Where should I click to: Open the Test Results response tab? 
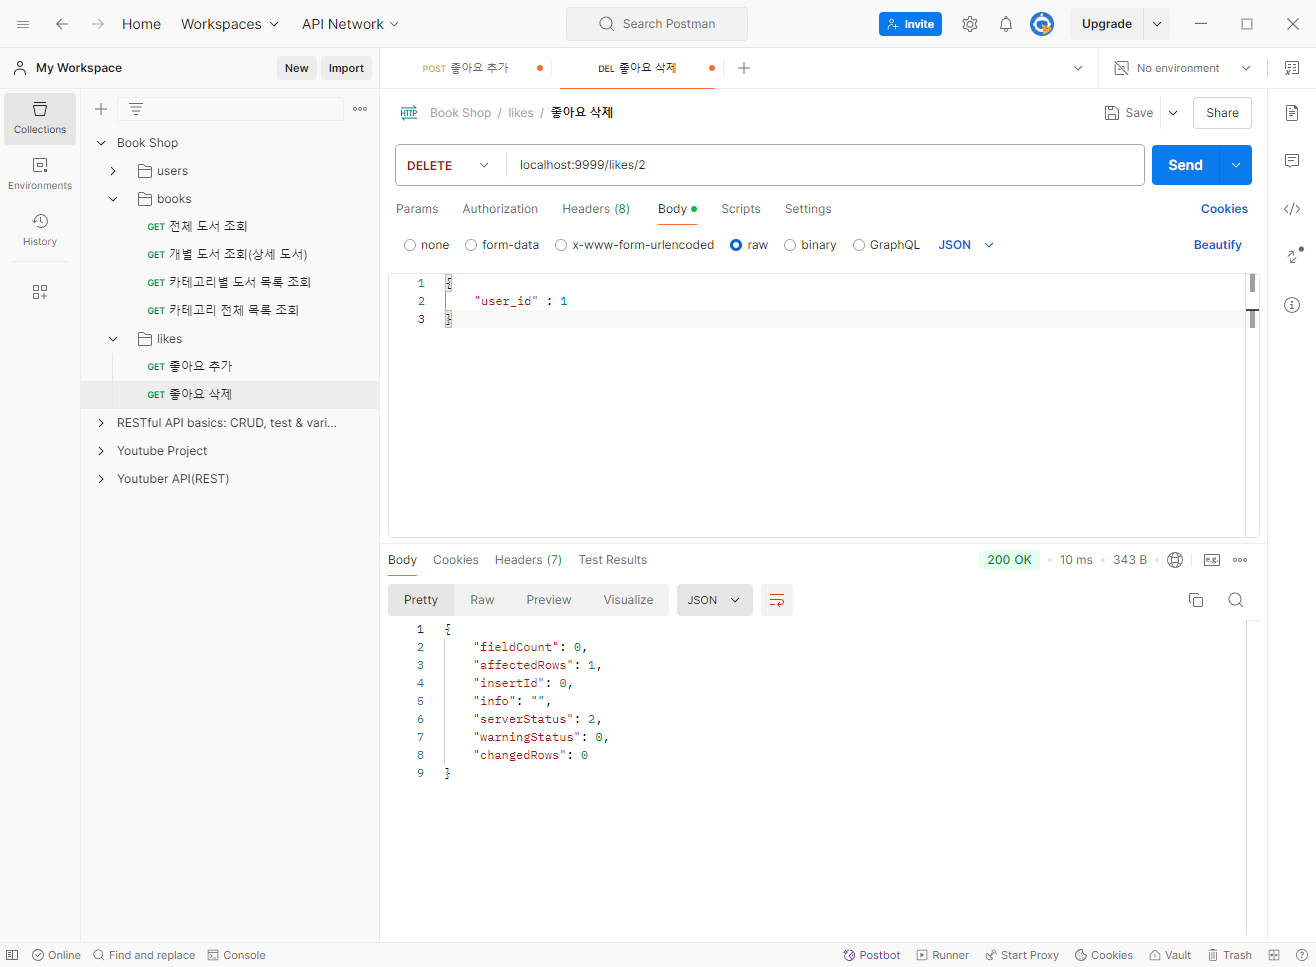pyautogui.click(x=612, y=560)
